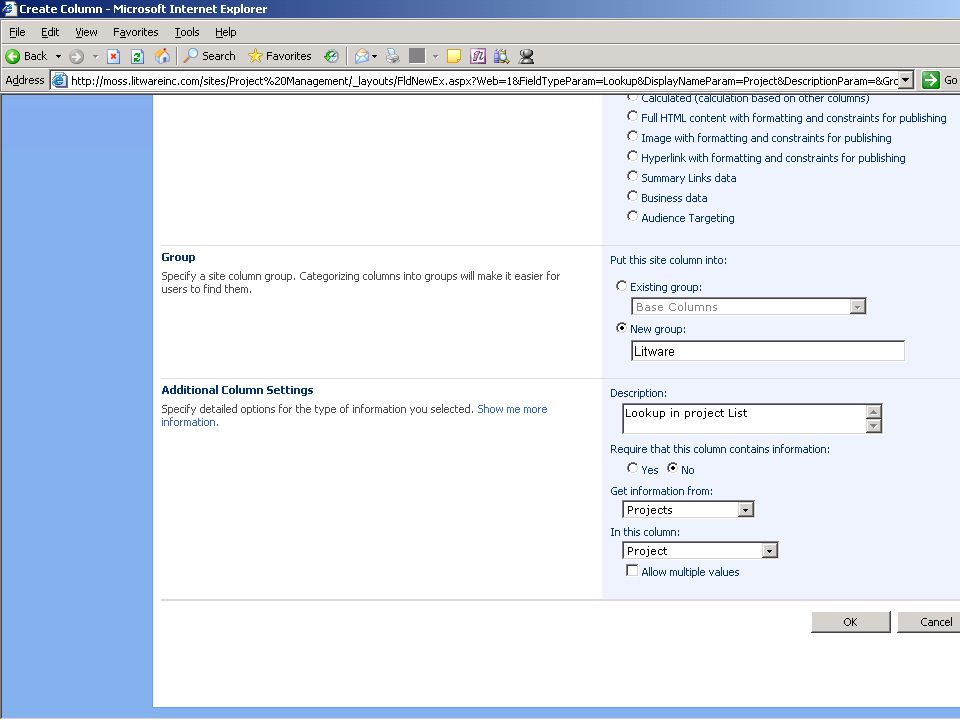Click the Mail envelope icon
960x720 pixels.
click(362, 57)
